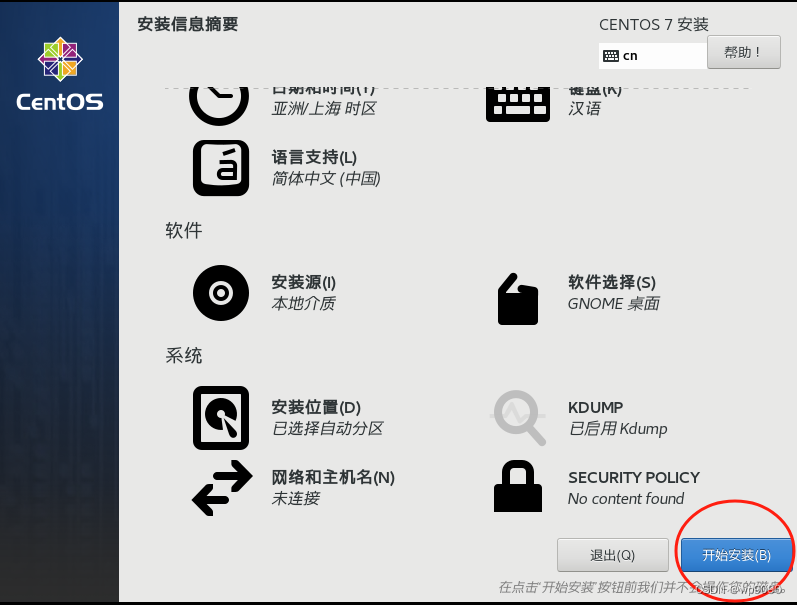
Task: Click the installation source disc icon
Action: (221, 293)
